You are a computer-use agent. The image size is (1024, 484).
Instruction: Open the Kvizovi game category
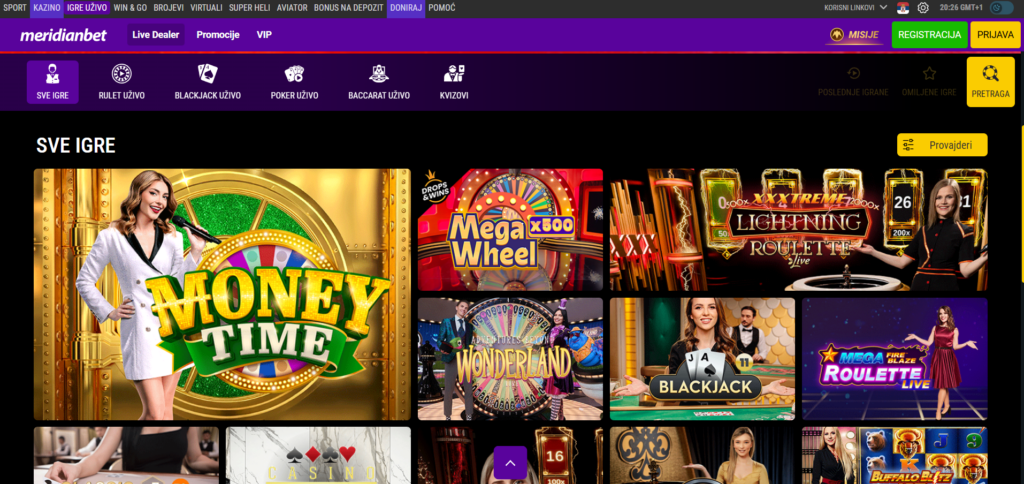[454, 82]
